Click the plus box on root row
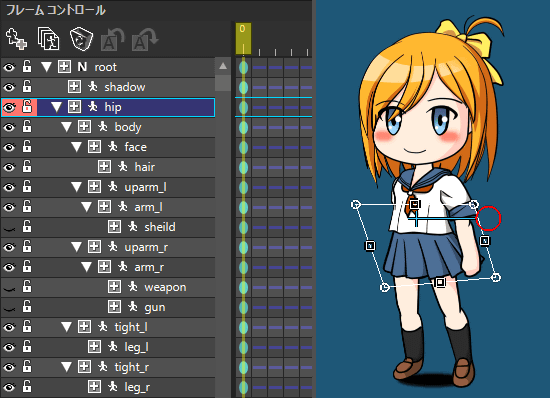Screen dimensions: 550x398 [x=65, y=66]
